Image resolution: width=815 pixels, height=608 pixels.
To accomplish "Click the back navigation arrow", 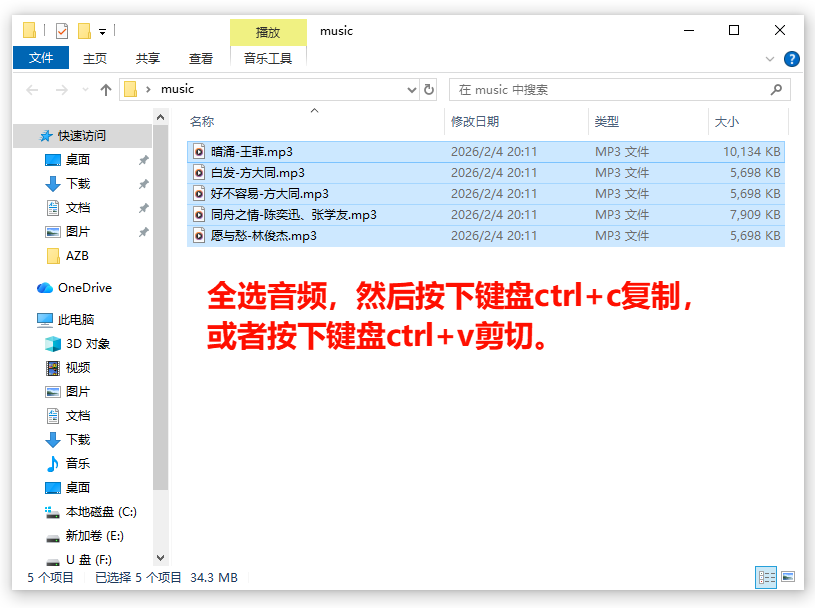I will (x=31, y=89).
